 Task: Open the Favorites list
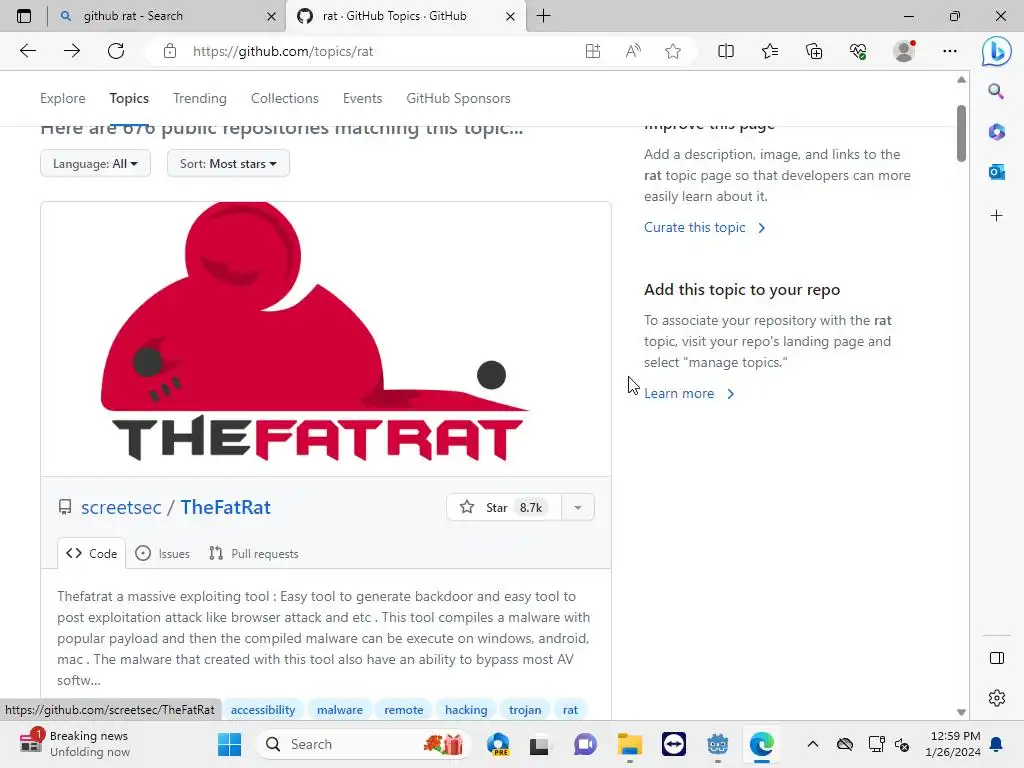click(x=770, y=51)
